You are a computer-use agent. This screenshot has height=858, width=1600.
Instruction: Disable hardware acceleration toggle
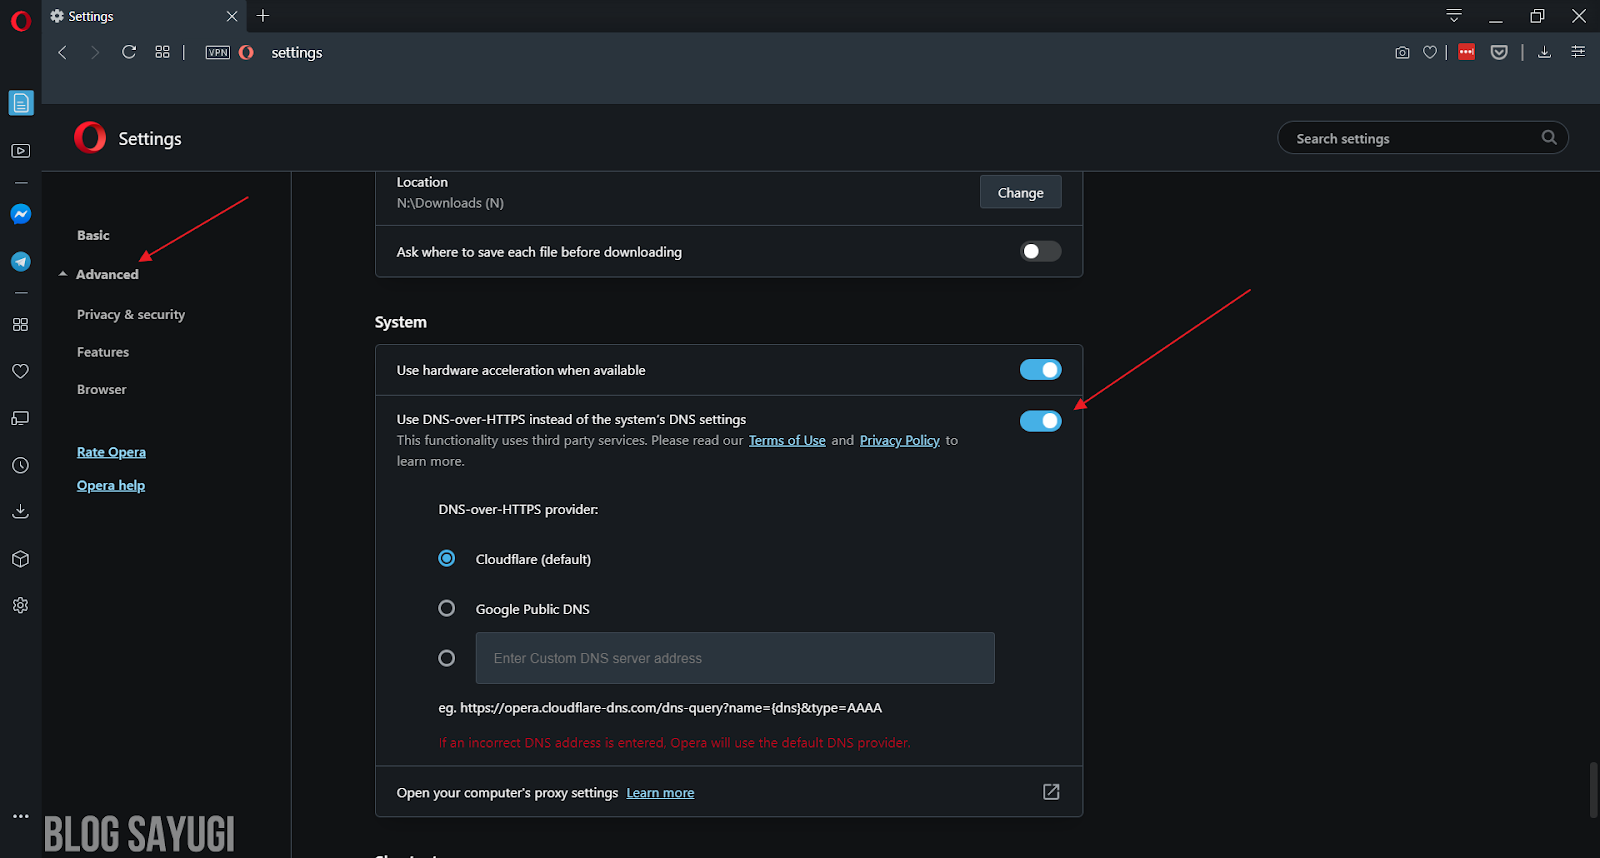[1040, 370]
